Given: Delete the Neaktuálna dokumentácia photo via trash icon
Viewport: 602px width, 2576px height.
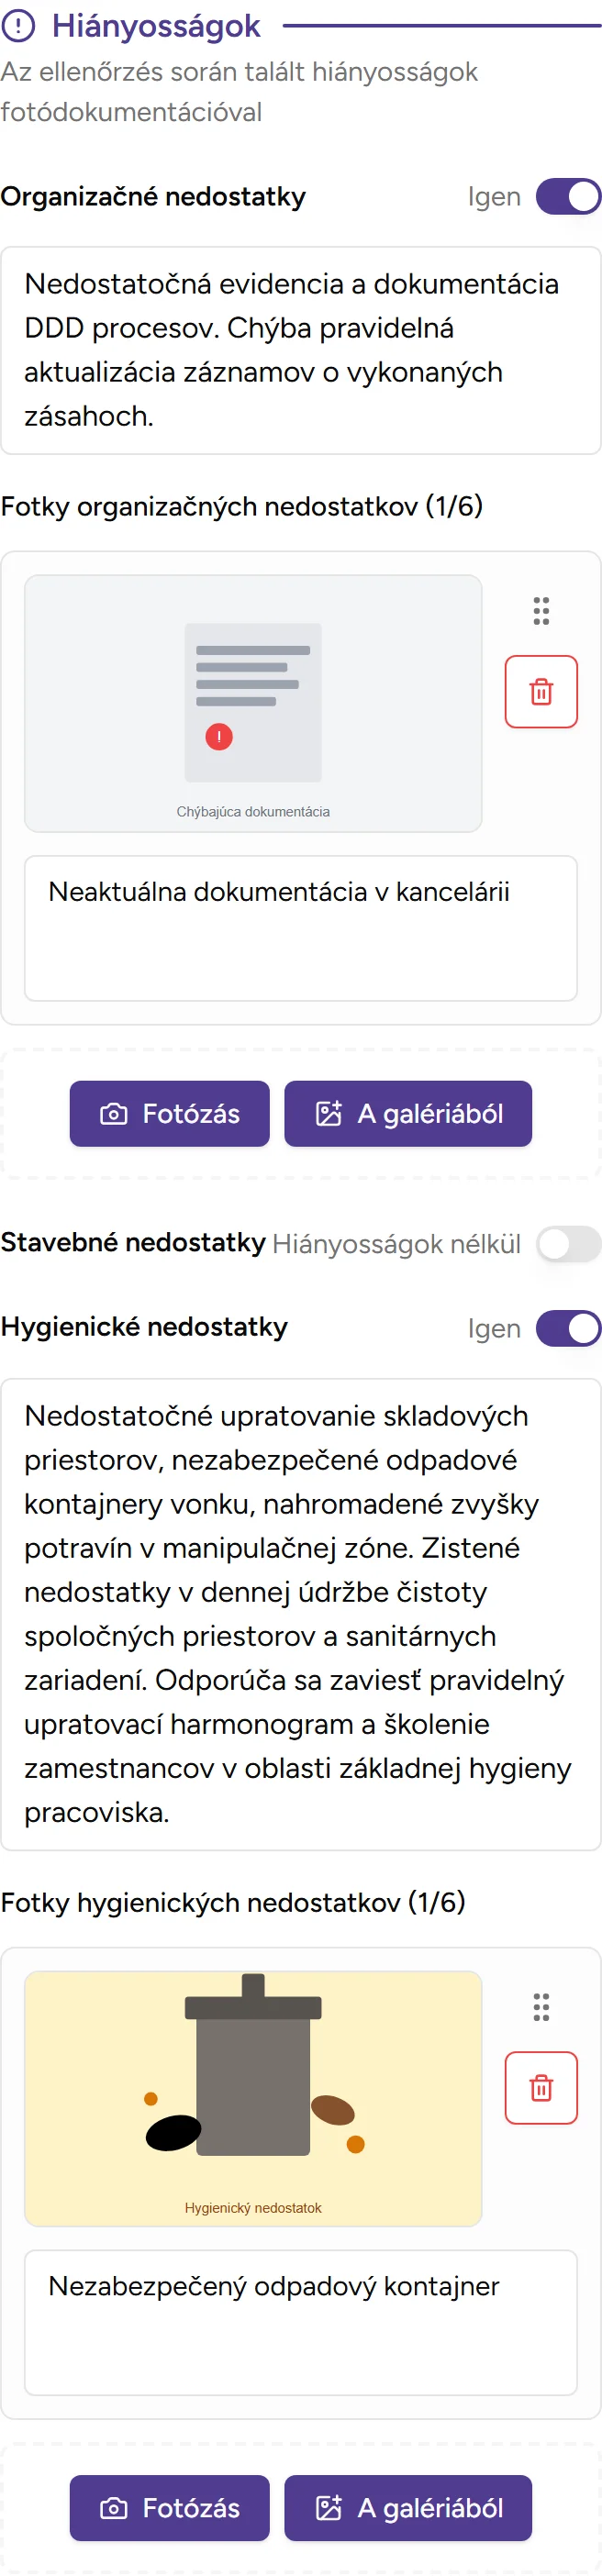Looking at the screenshot, I should (x=541, y=691).
